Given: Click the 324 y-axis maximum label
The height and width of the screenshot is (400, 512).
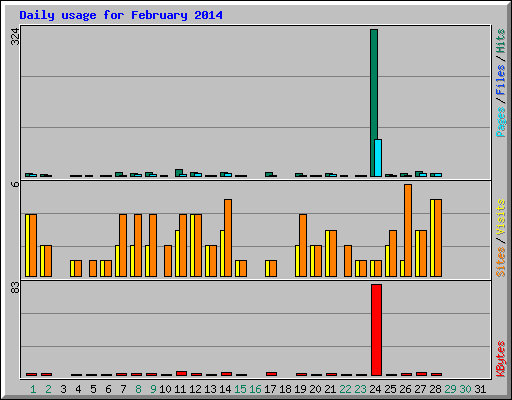Looking at the screenshot, I should [x=15, y=36].
